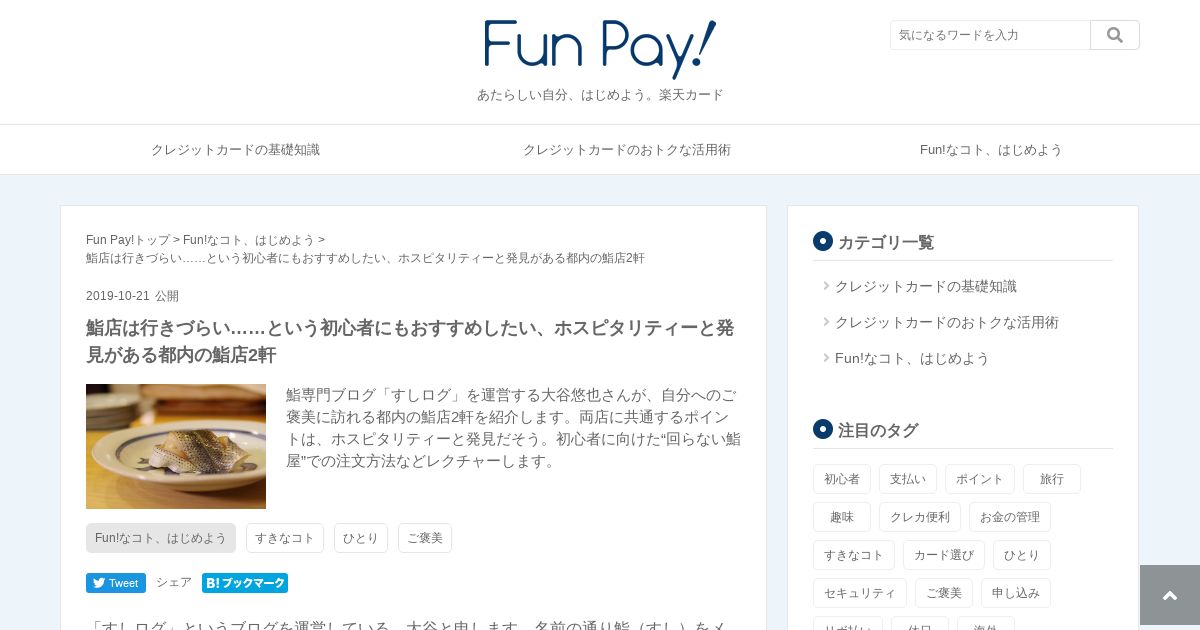Select the ひとり tag in 注目のタグ sidebar
The width and height of the screenshot is (1200, 630).
click(1022, 555)
